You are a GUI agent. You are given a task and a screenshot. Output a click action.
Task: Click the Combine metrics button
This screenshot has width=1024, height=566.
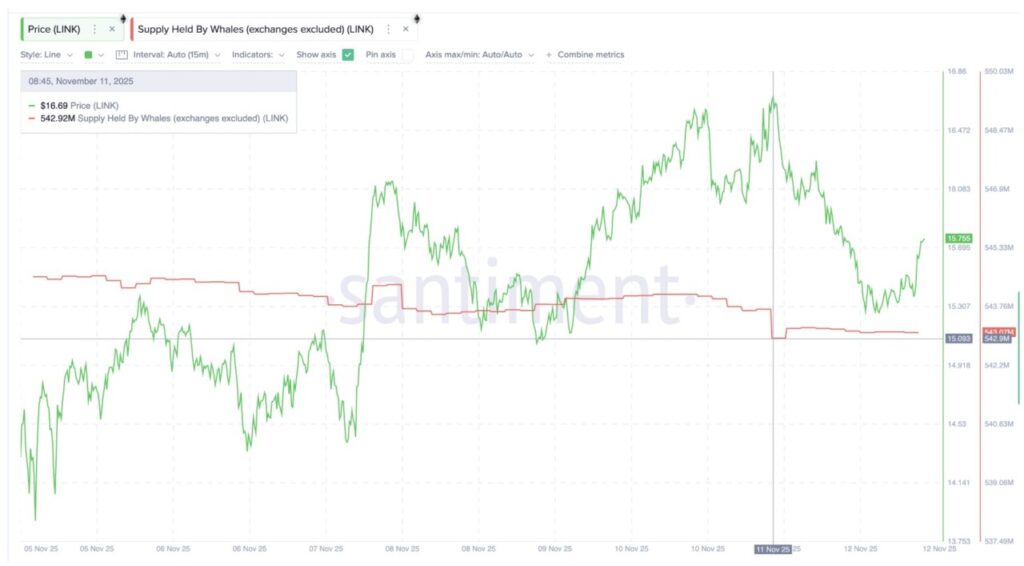pyautogui.click(x=590, y=55)
